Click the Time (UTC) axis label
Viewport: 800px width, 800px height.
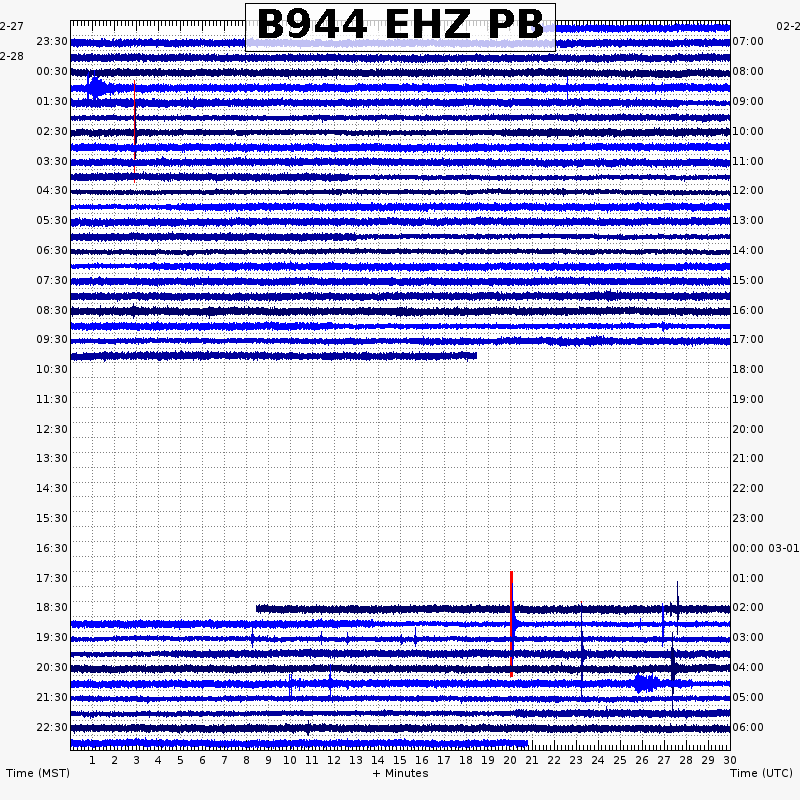click(761, 773)
